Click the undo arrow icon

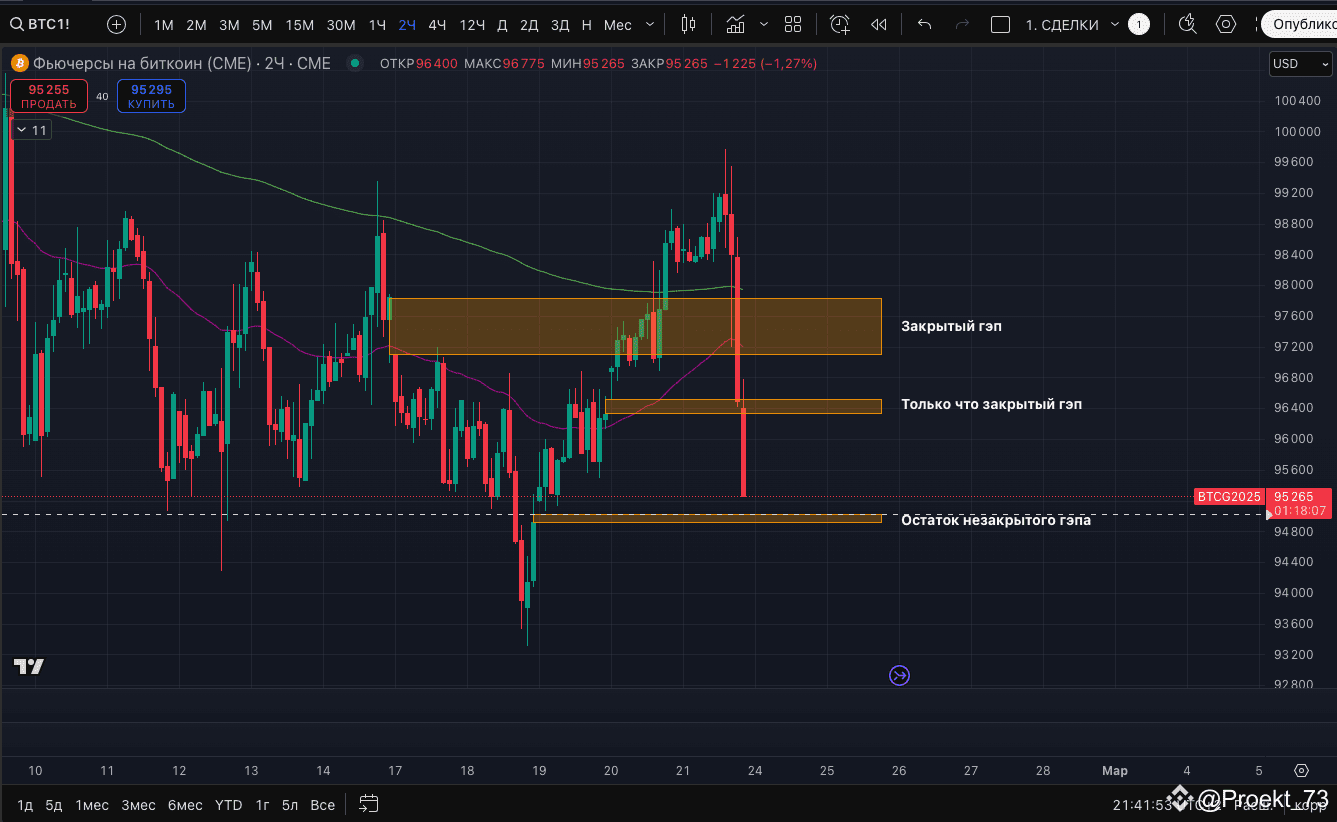pos(924,23)
